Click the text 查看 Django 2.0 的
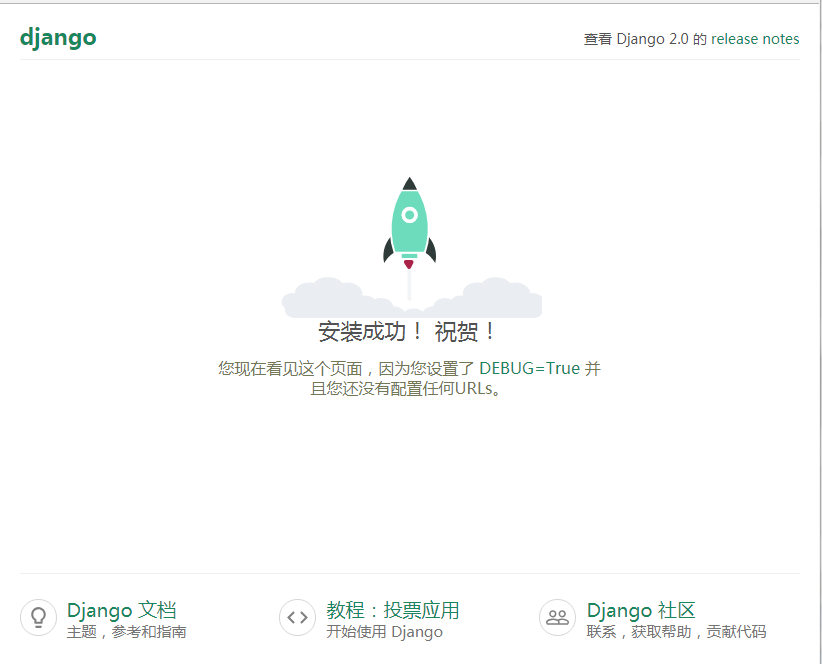Viewport: 822px width, 664px height. coord(645,39)
